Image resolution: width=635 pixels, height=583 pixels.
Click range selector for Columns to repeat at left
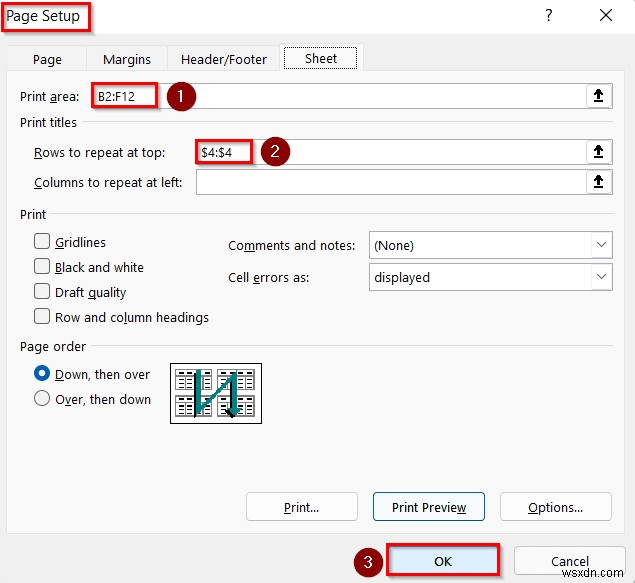(x=599, y=182)
